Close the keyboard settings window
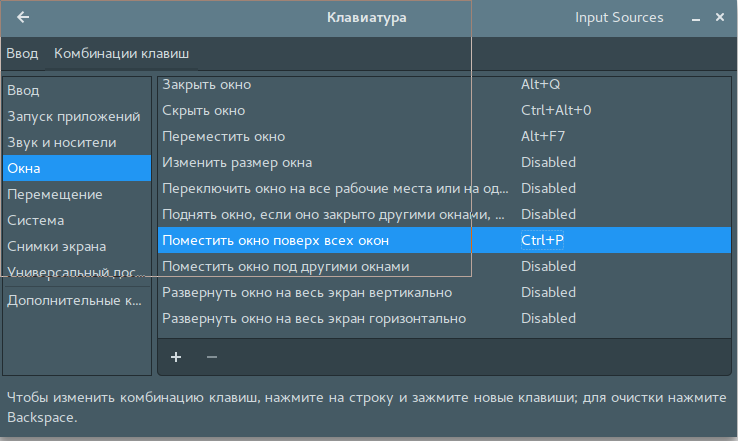This screenshot has height=441, width=738. coord(720,17)
